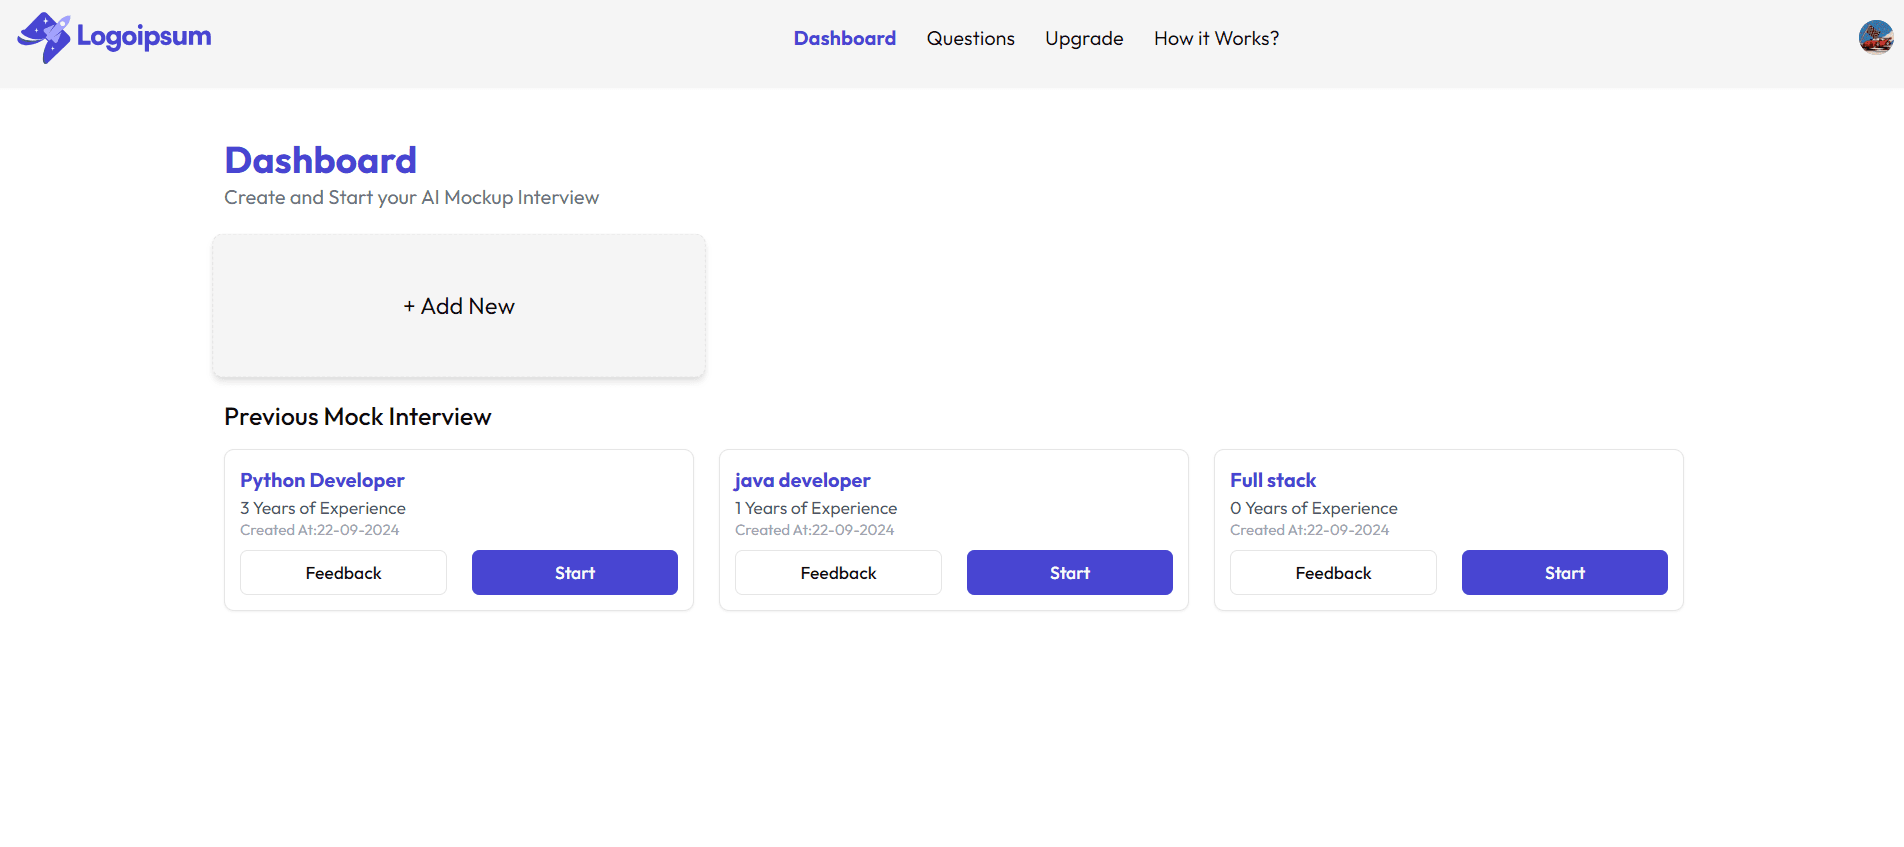Click Created At date on Full stack card

(1310, 530)
